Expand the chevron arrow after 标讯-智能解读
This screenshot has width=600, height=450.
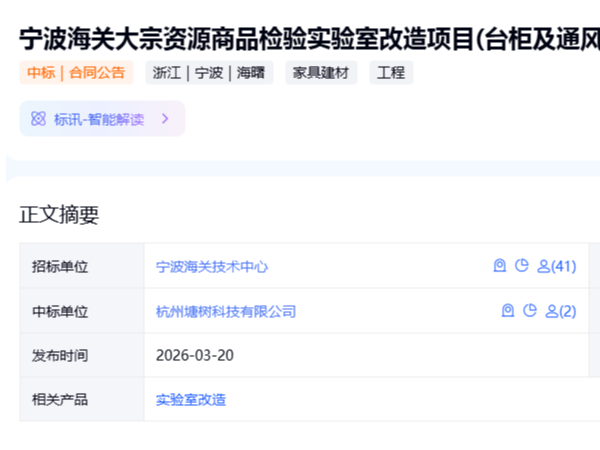(165, 119)
